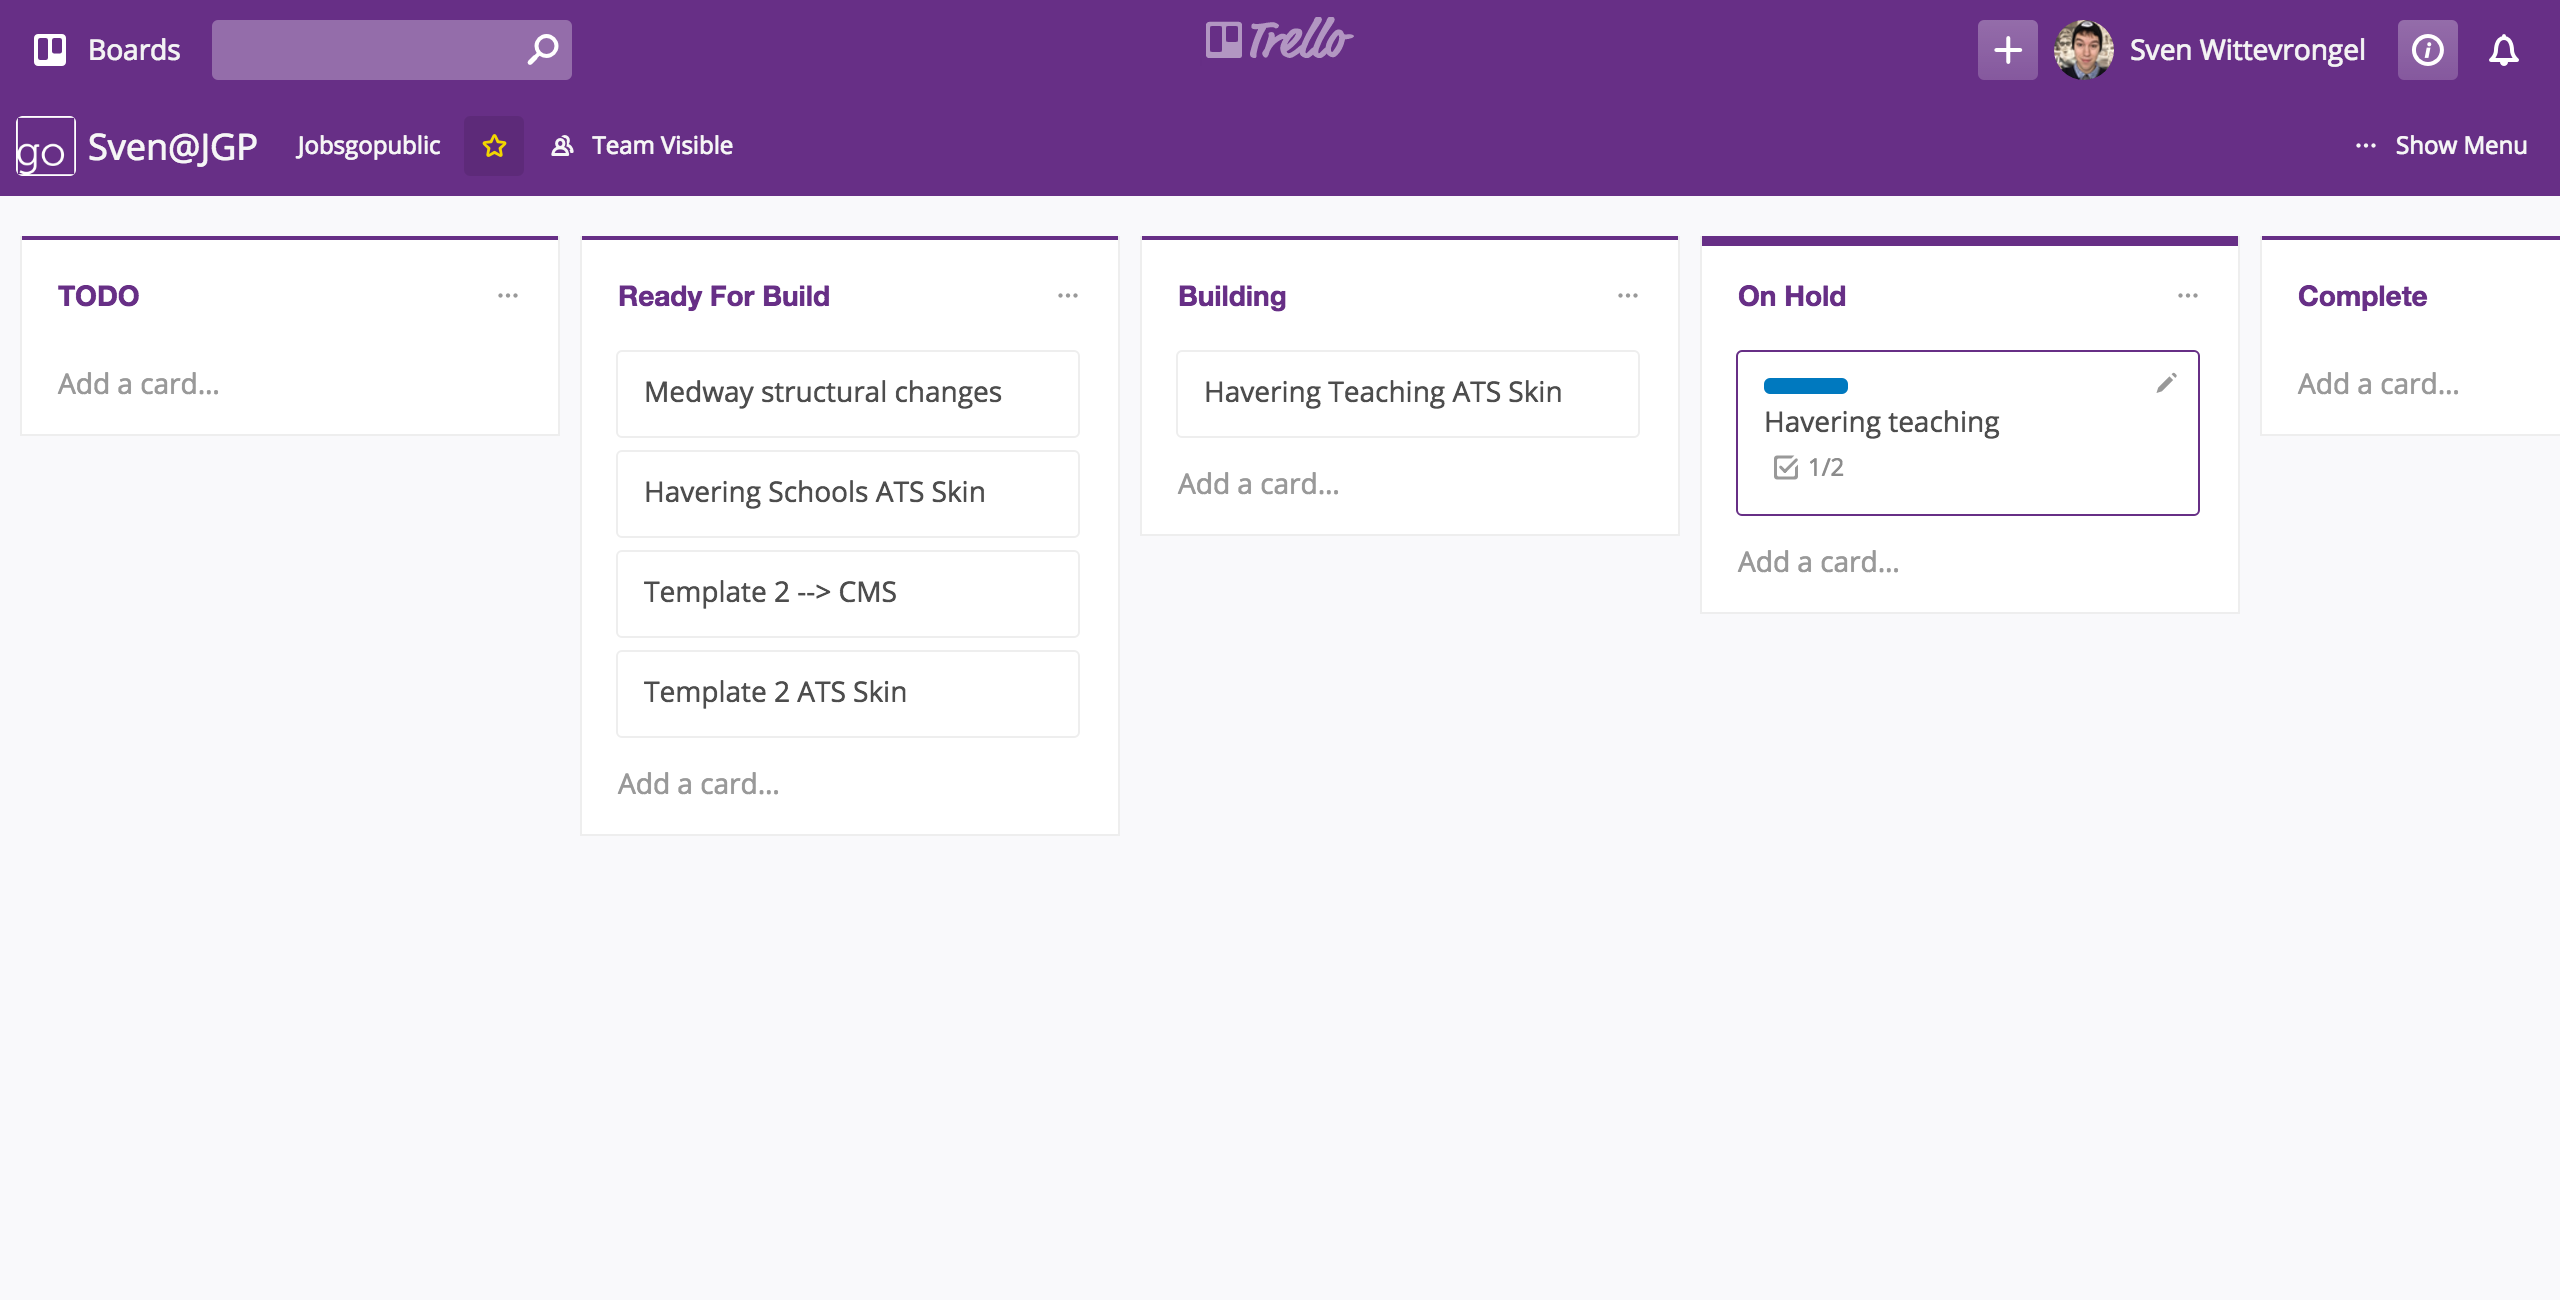Add a card to Complete list
This screenshot has height=1300, width=2560.
tap(2379, 384)
